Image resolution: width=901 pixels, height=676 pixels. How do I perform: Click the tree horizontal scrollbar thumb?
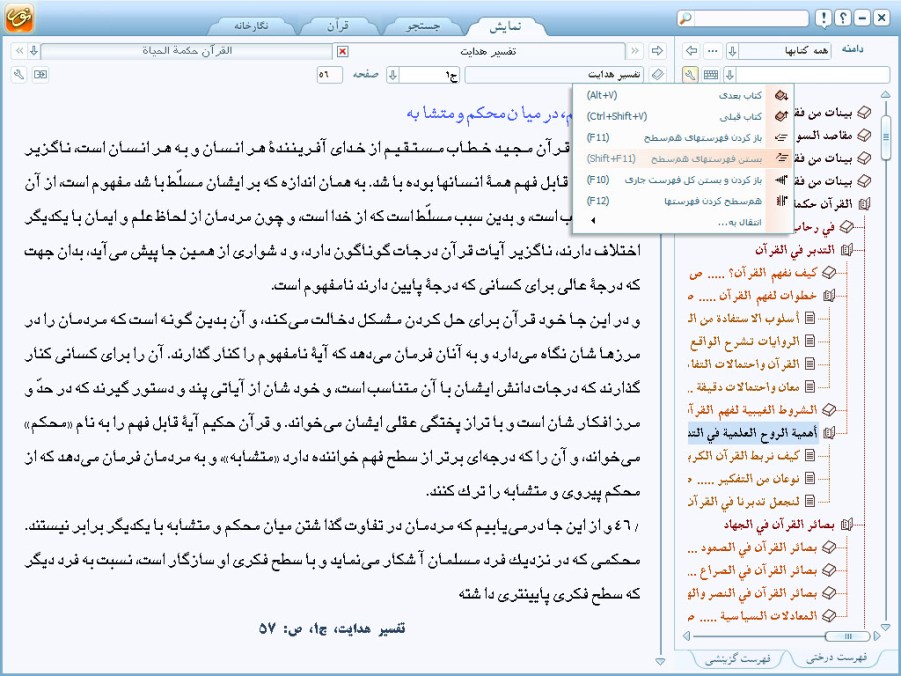click(846, 636)
